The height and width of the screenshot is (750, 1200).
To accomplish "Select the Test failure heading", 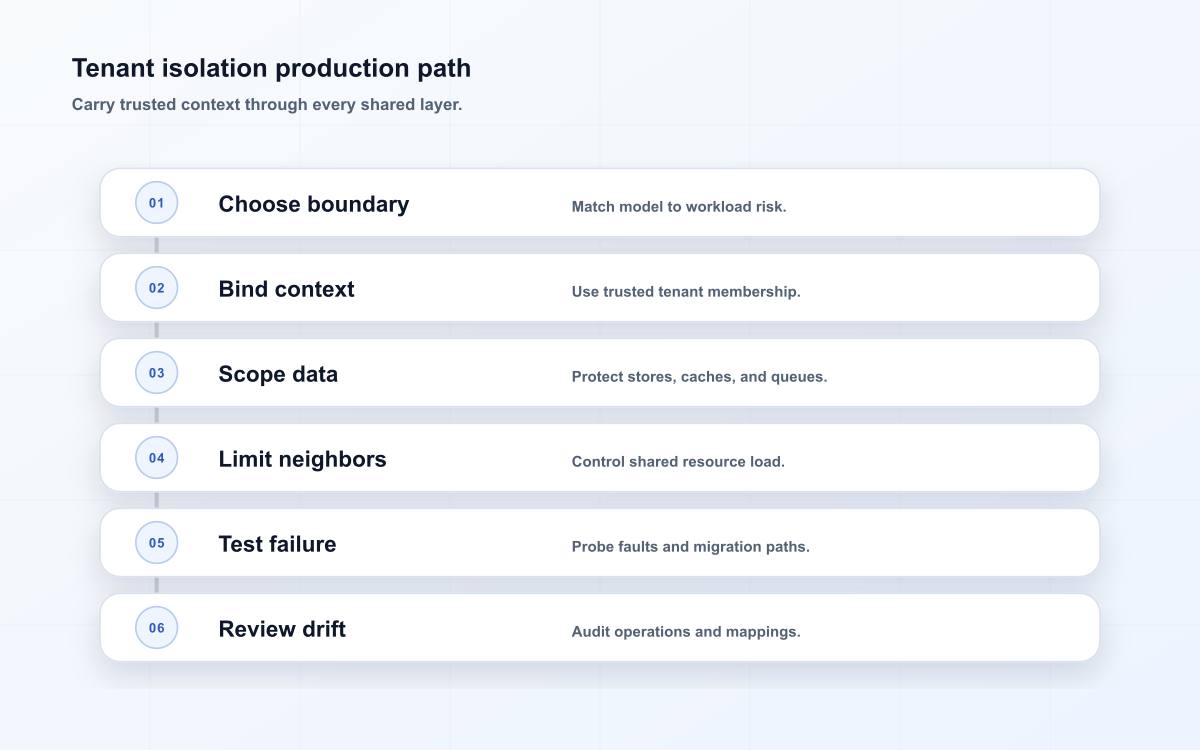I will pos(277,544).
